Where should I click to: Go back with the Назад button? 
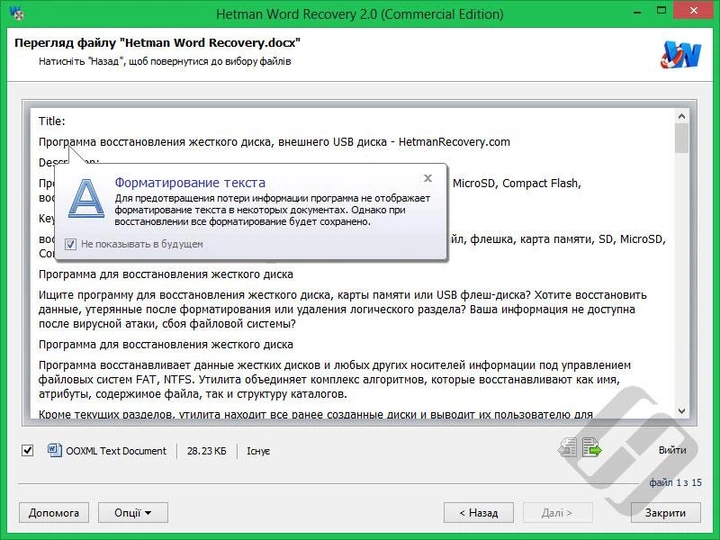click(x=478, y=512)
